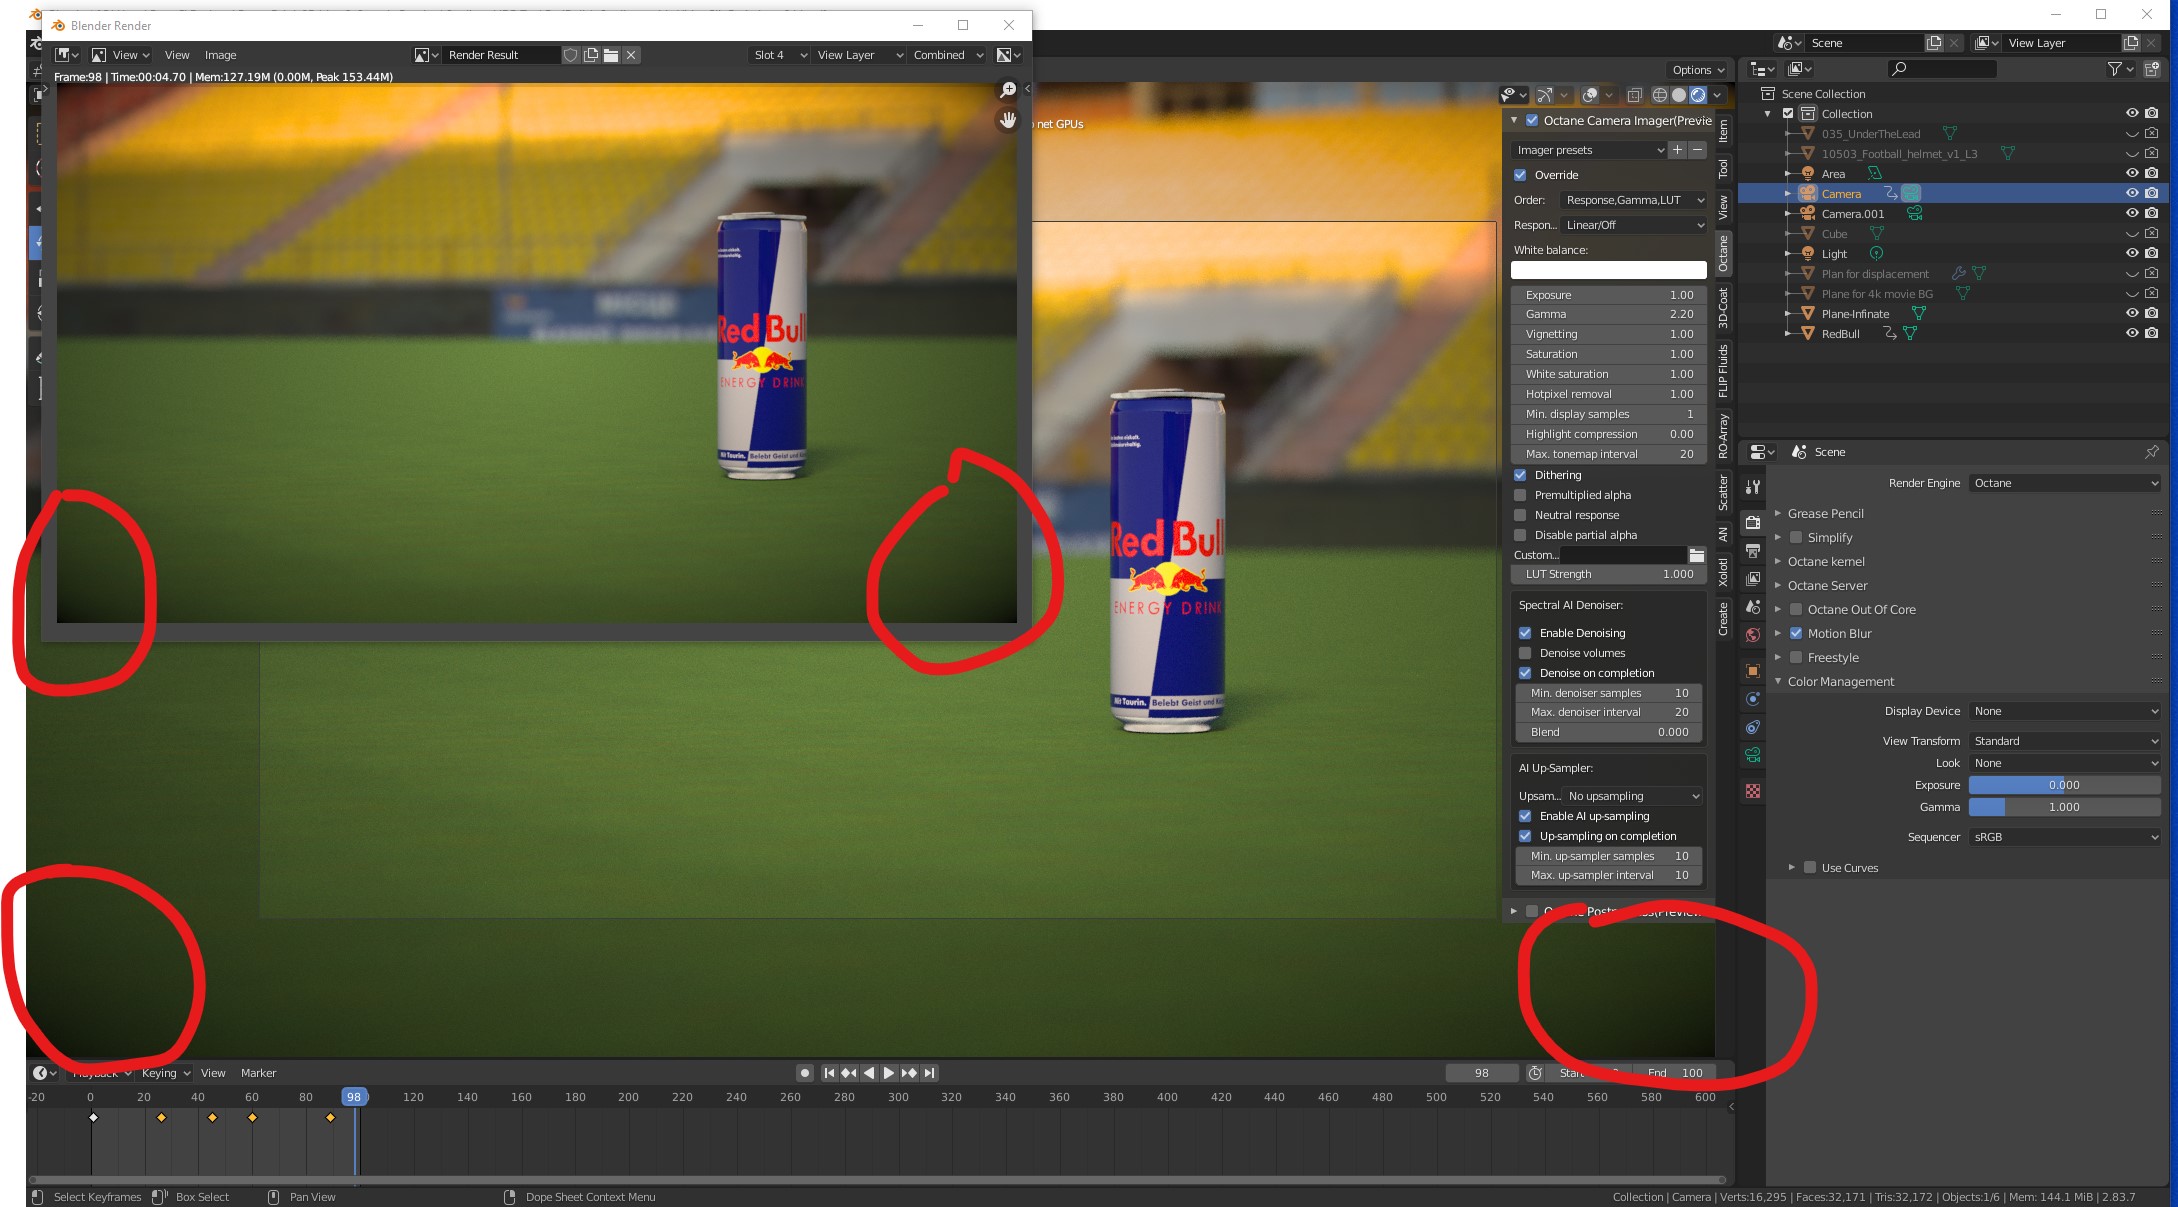Click the pan hand icon in render window
This screenshot has width=2178, height=1207.
point(1008,120)
